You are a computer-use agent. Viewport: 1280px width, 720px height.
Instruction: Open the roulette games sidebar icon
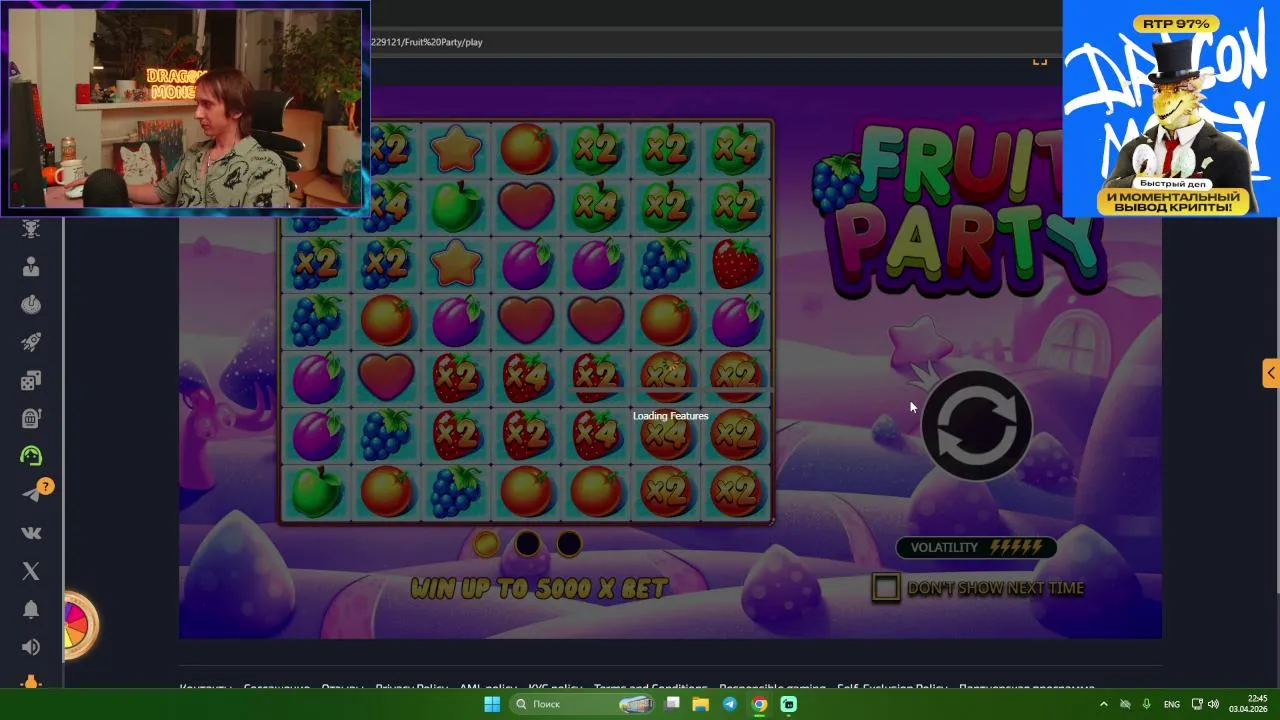(x=31, y=305)
